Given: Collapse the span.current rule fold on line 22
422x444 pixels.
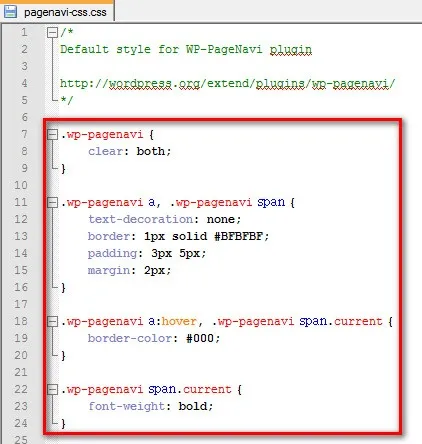Looking at the screenshot, I should point(52,389).
